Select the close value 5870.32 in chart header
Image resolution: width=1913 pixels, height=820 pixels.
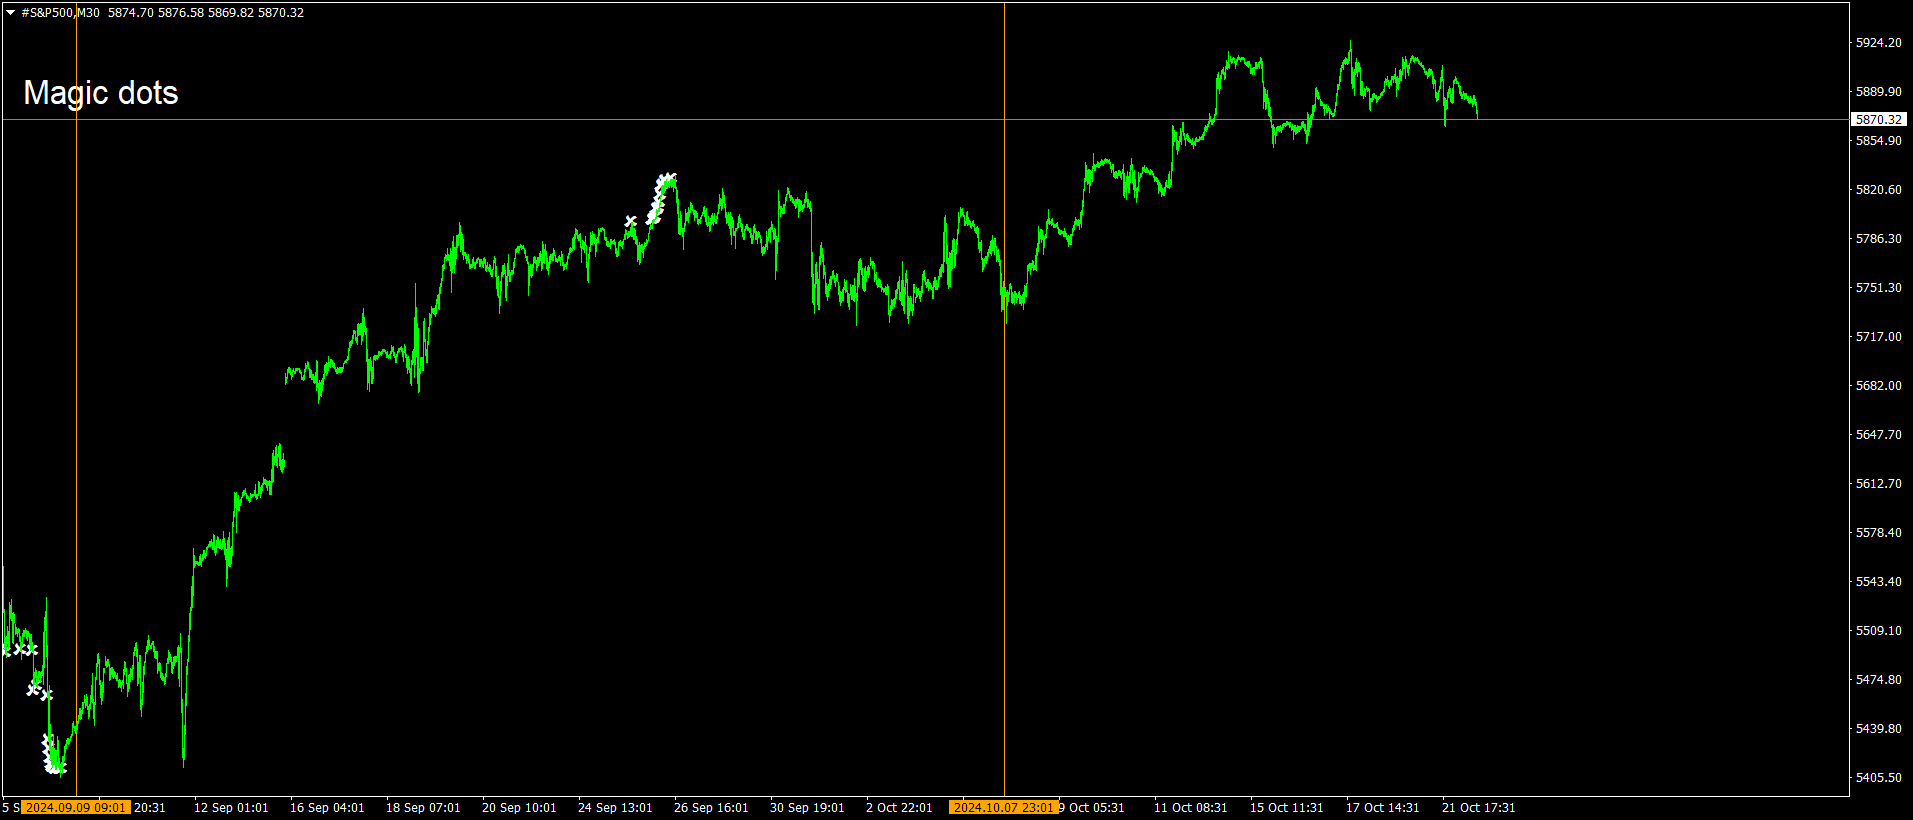pyautogui.click(x=281, y=13)
